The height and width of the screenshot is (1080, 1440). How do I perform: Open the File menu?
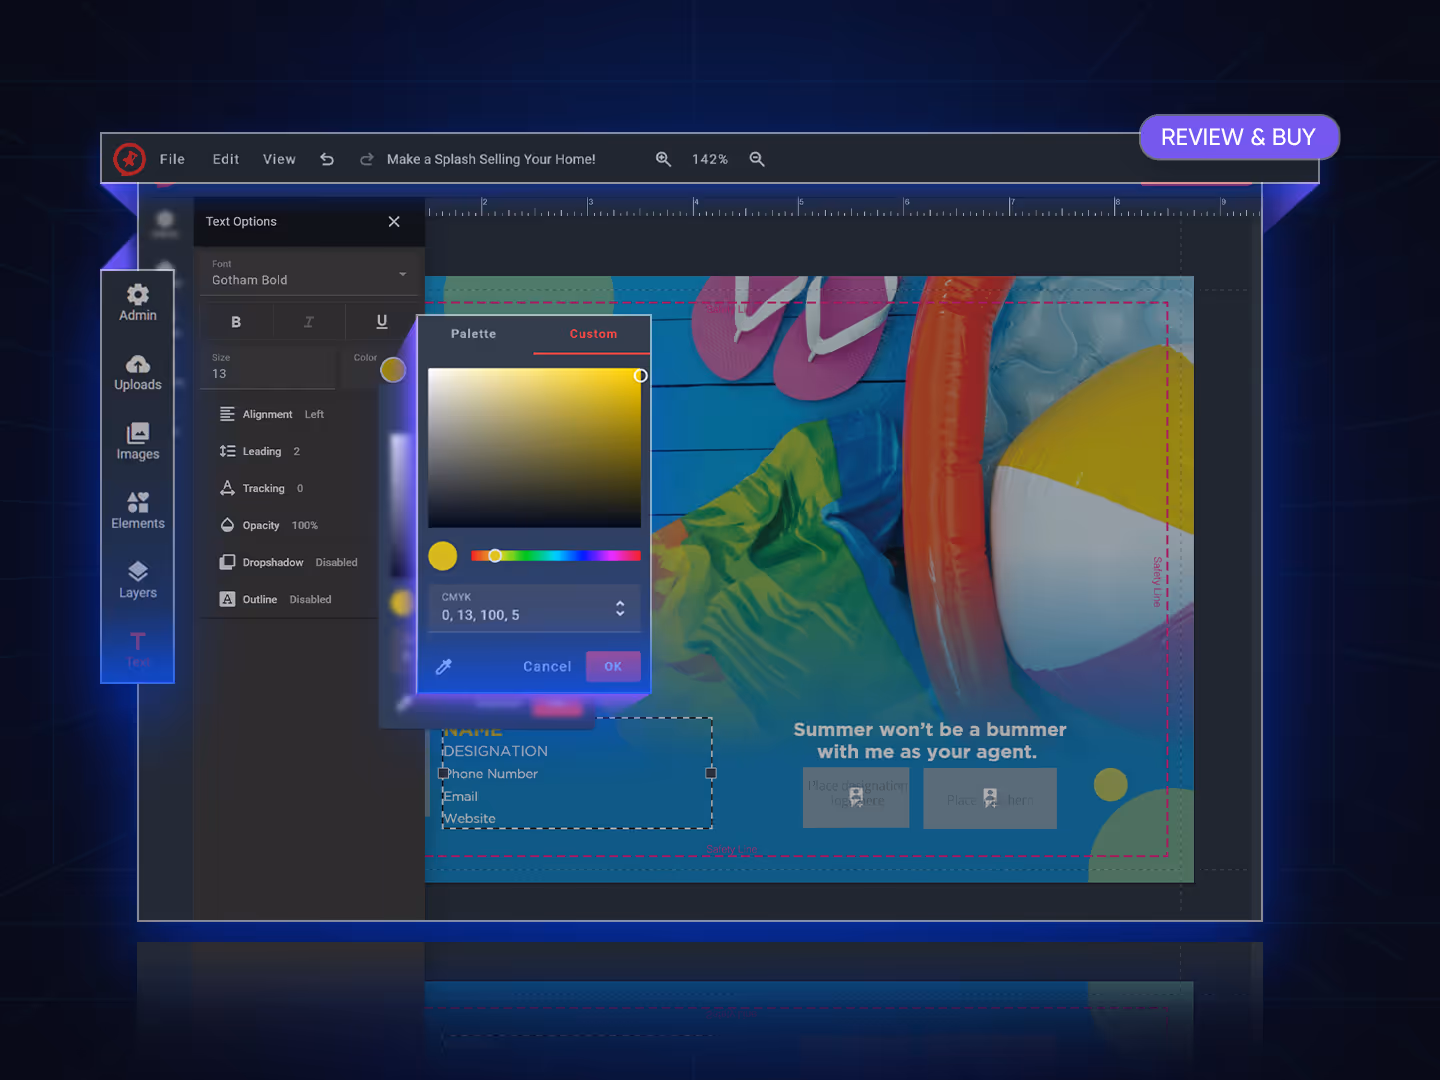pyautogui.click(x=171, y=159)
